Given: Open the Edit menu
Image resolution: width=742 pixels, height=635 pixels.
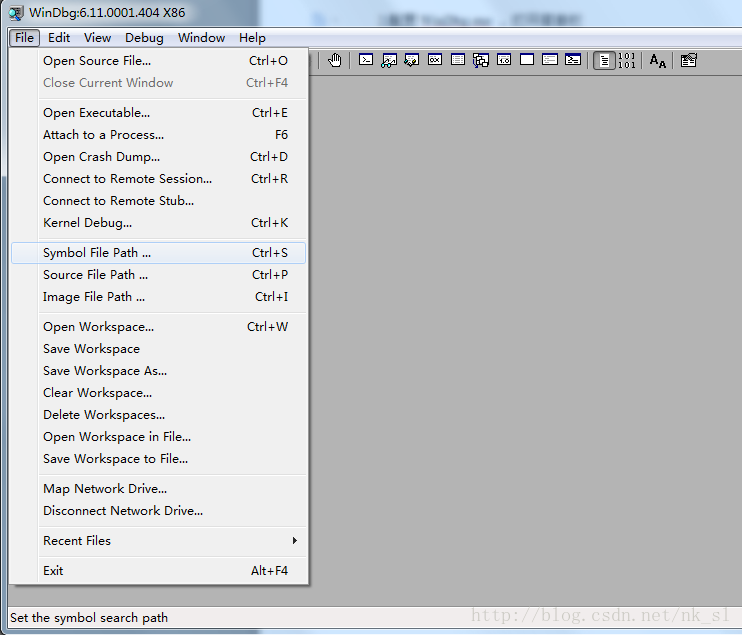Looking at the screenshot, I should 59,37.
